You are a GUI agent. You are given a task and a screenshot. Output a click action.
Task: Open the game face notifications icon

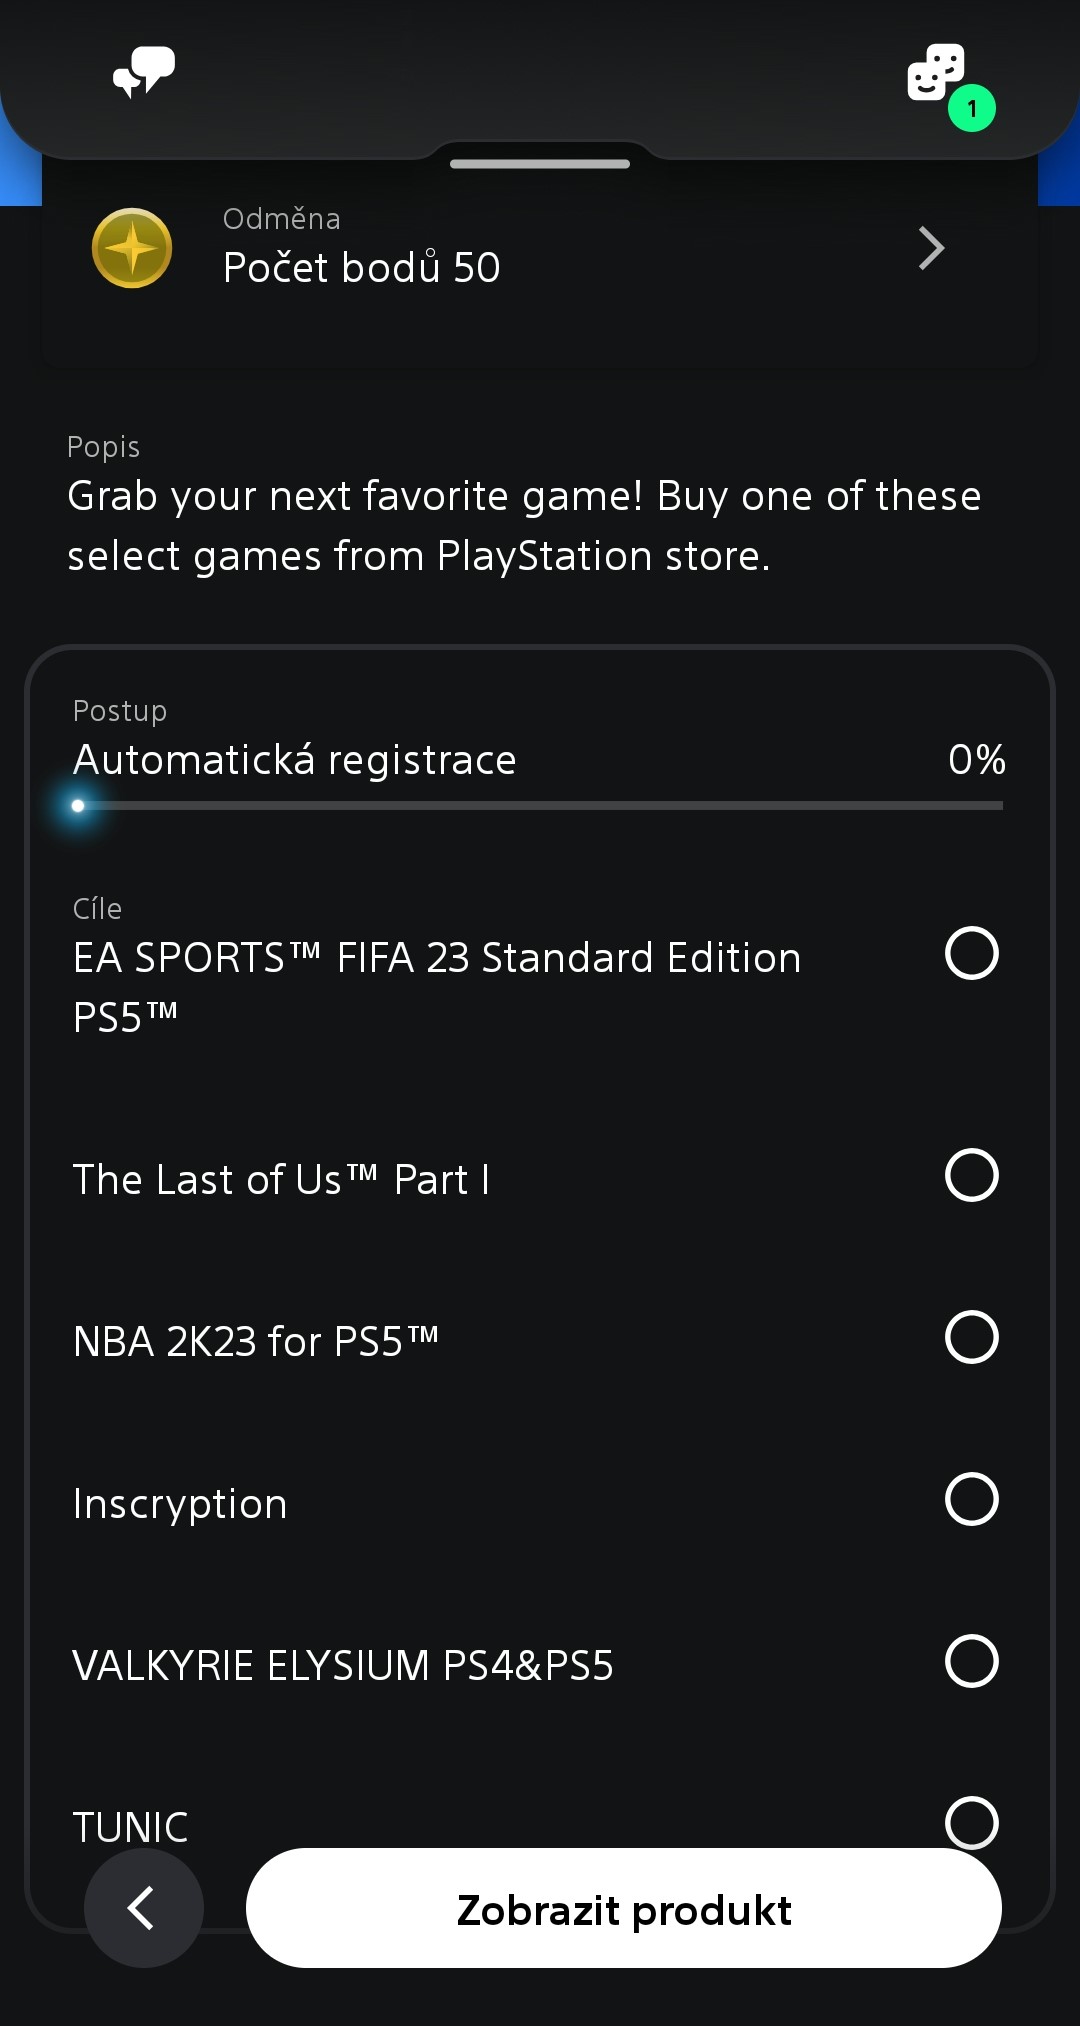(x=935, y=72)
